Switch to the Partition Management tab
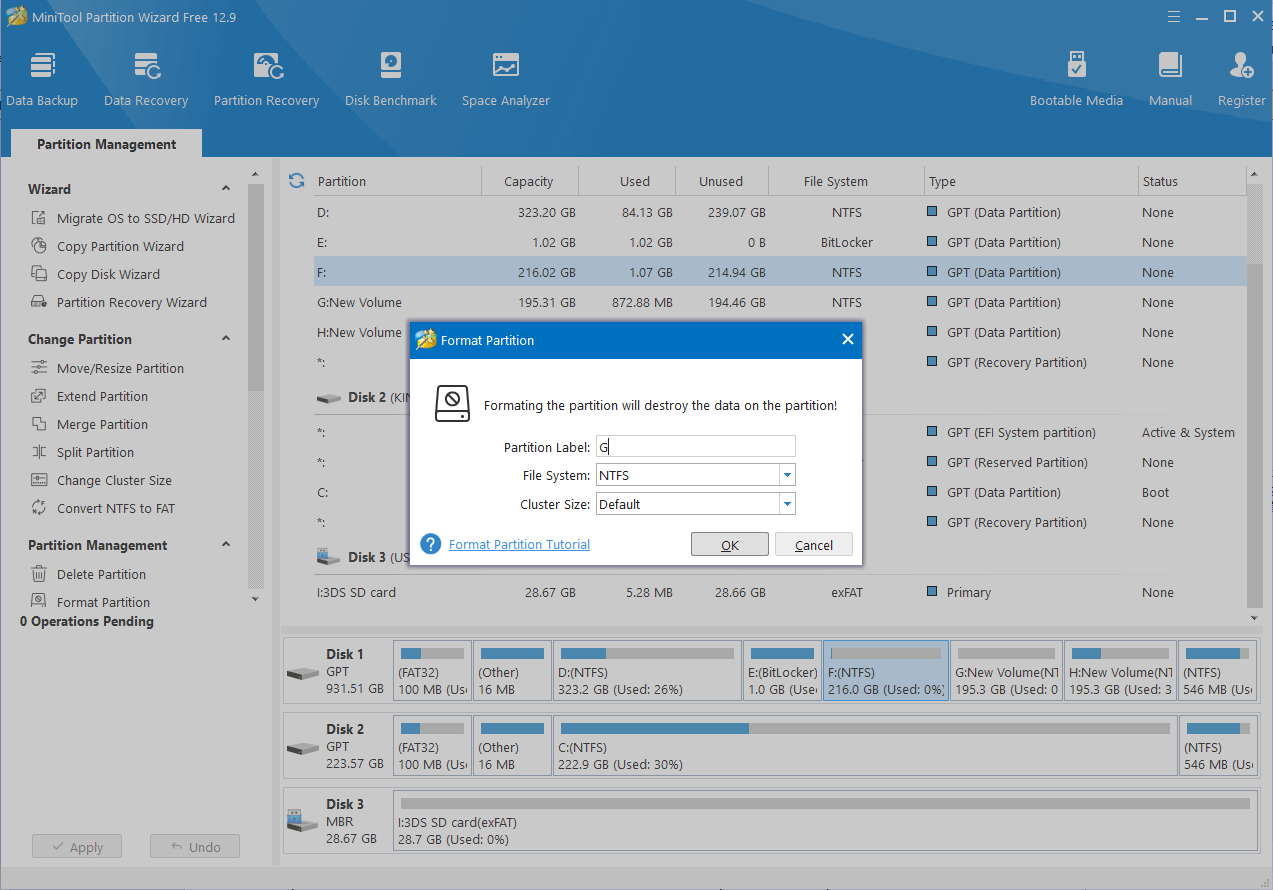This screenshot has height=890, width=1273. (x=105, y=143)
